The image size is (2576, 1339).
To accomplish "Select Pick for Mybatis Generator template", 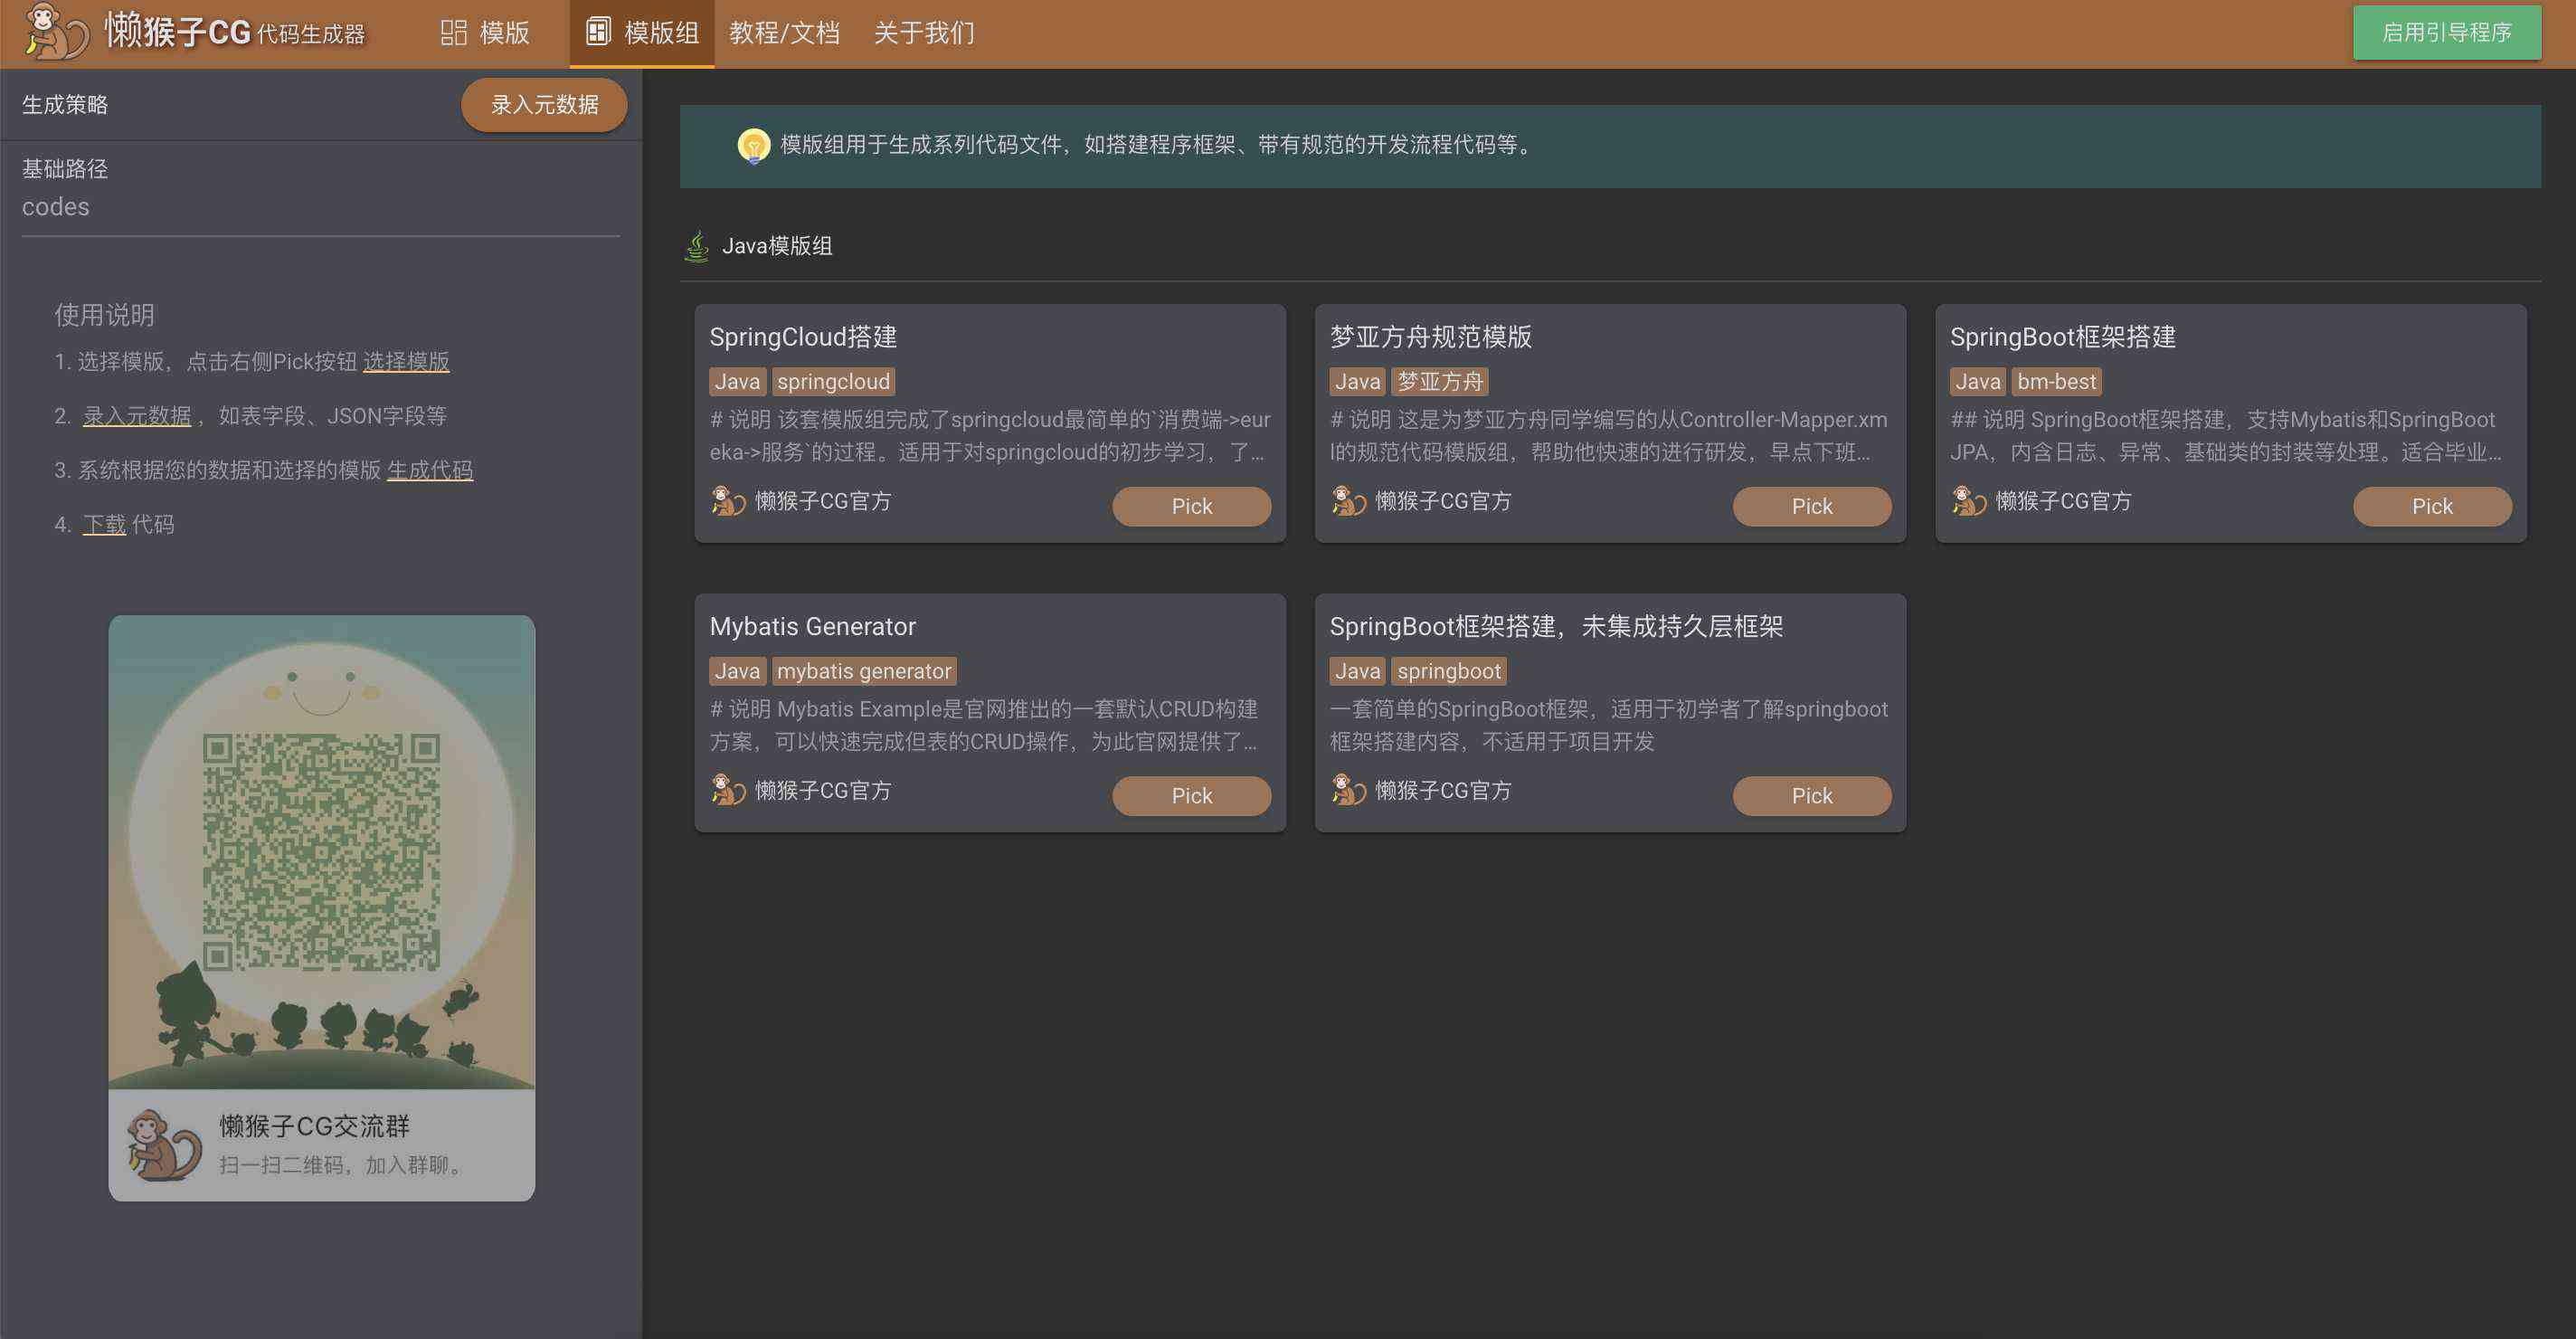I will (1191, 793).
